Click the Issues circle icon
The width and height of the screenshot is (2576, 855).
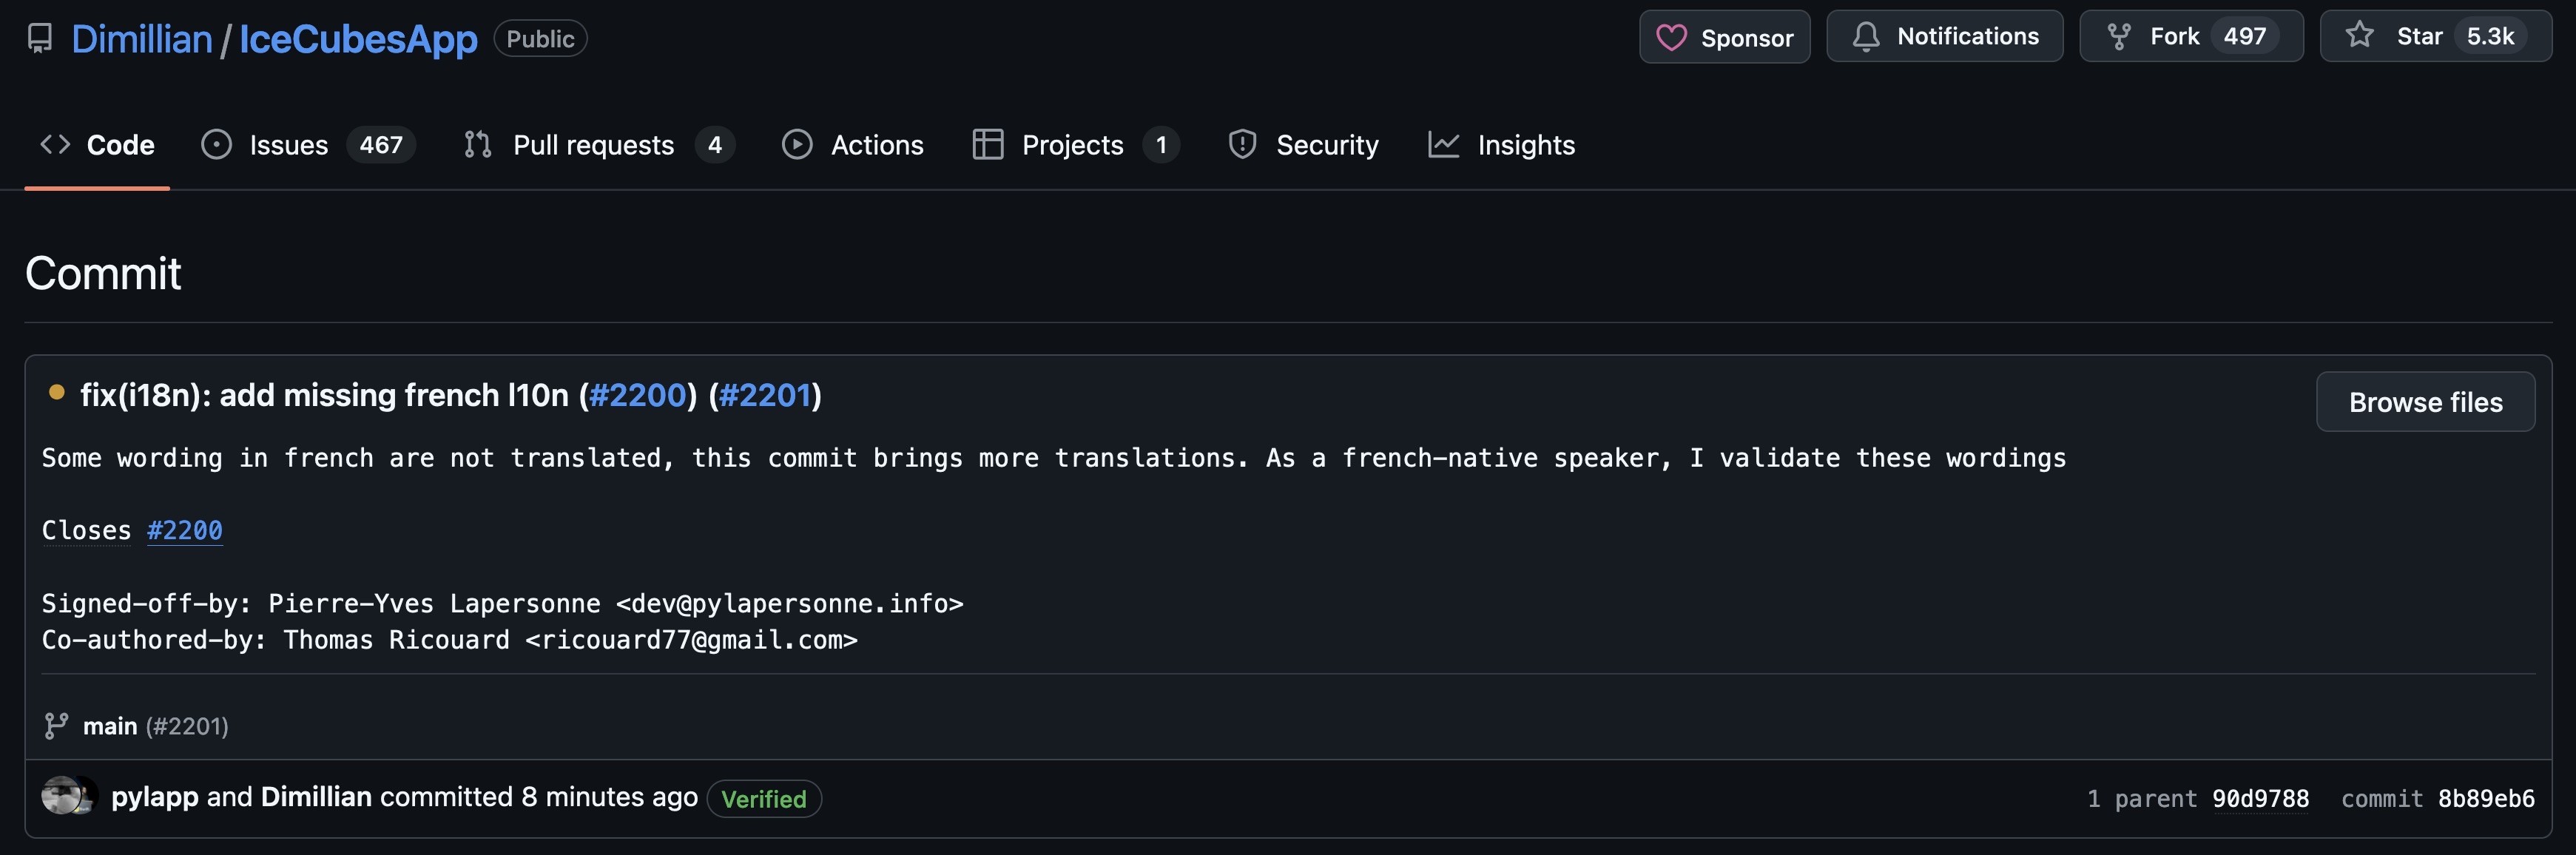tap(216, 145)
